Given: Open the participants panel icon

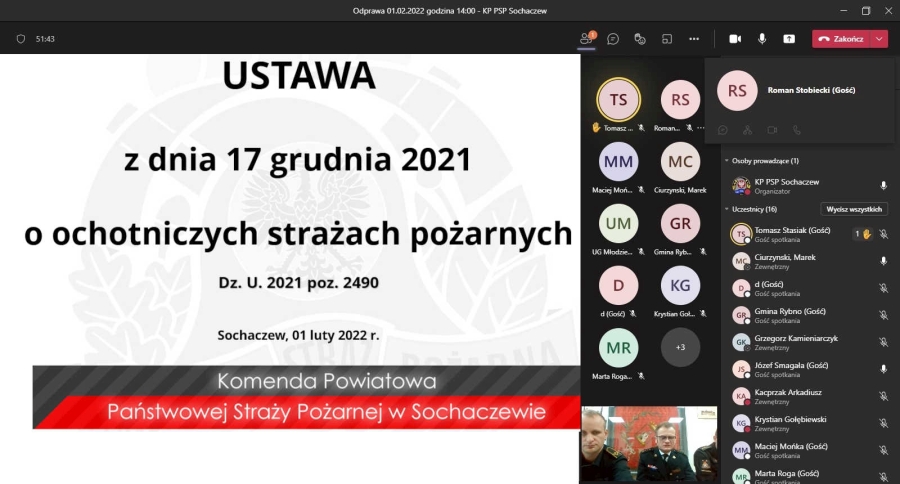Looking at the screenshot, I should [x=587, y=39].
